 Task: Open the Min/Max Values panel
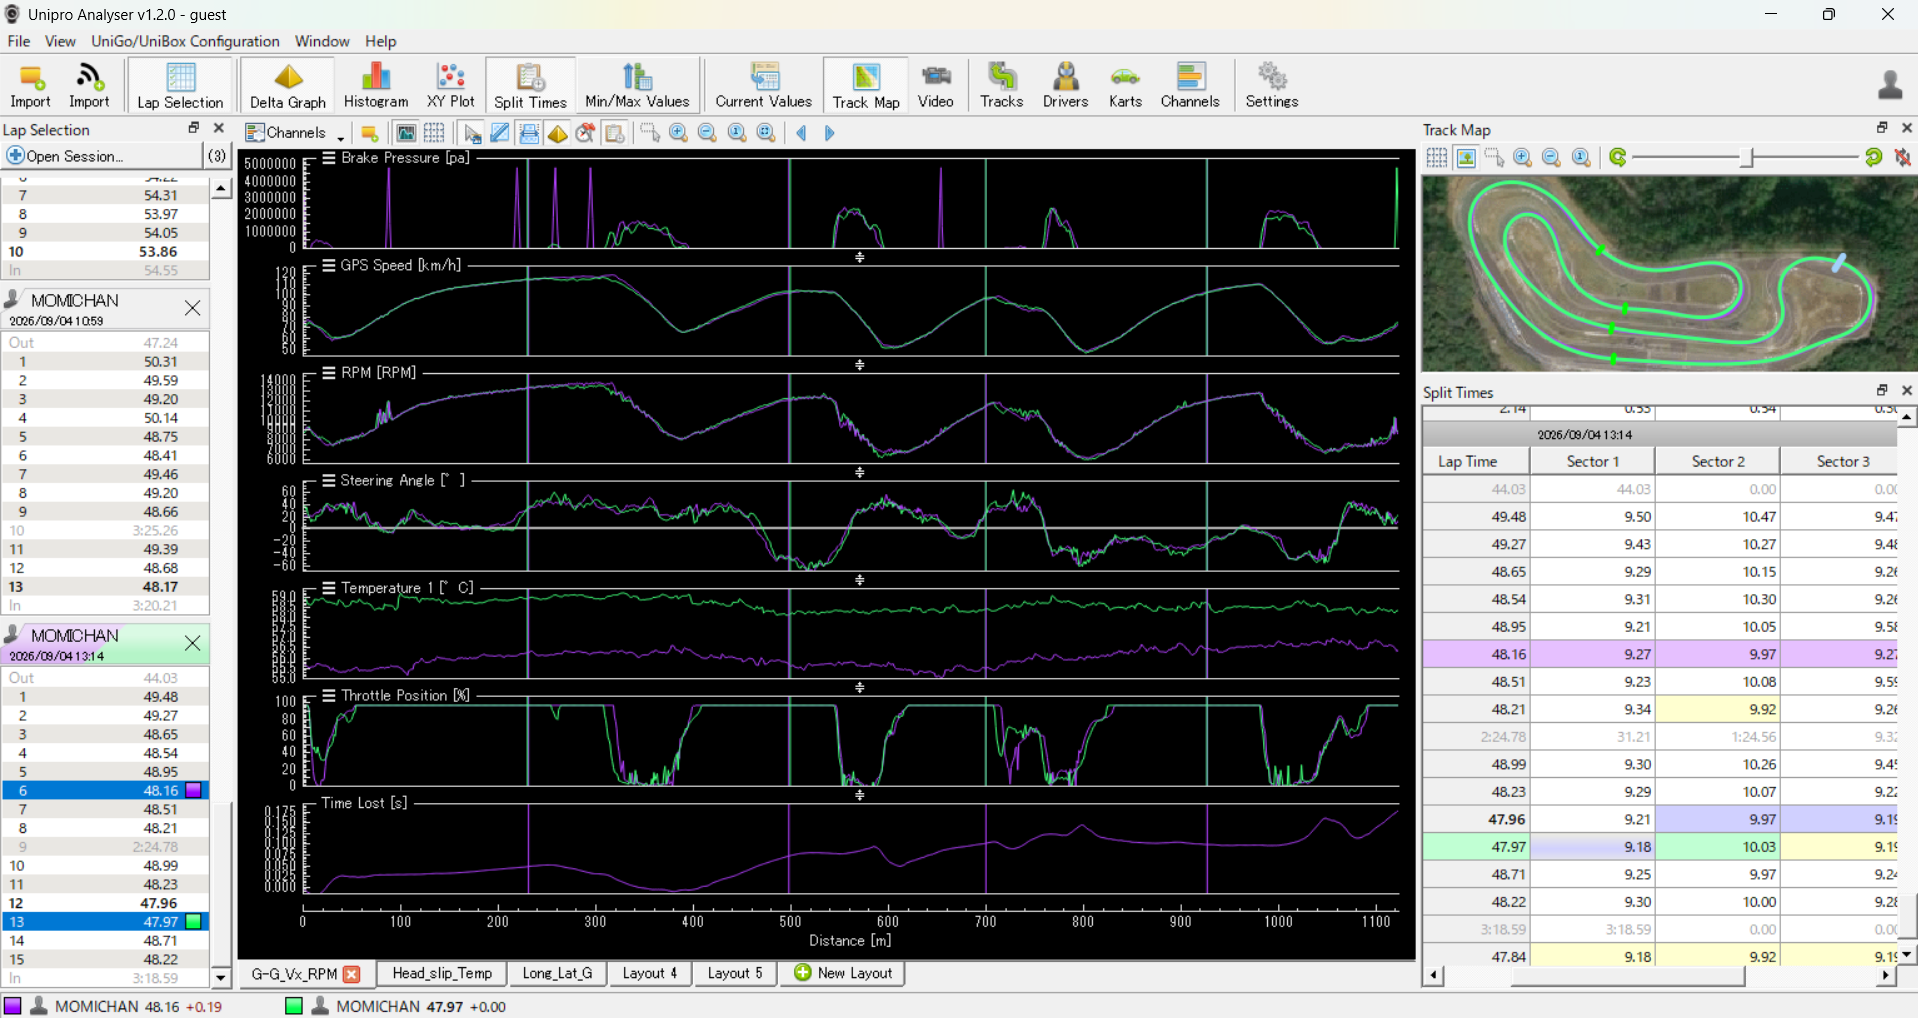(x=637, y=86)
